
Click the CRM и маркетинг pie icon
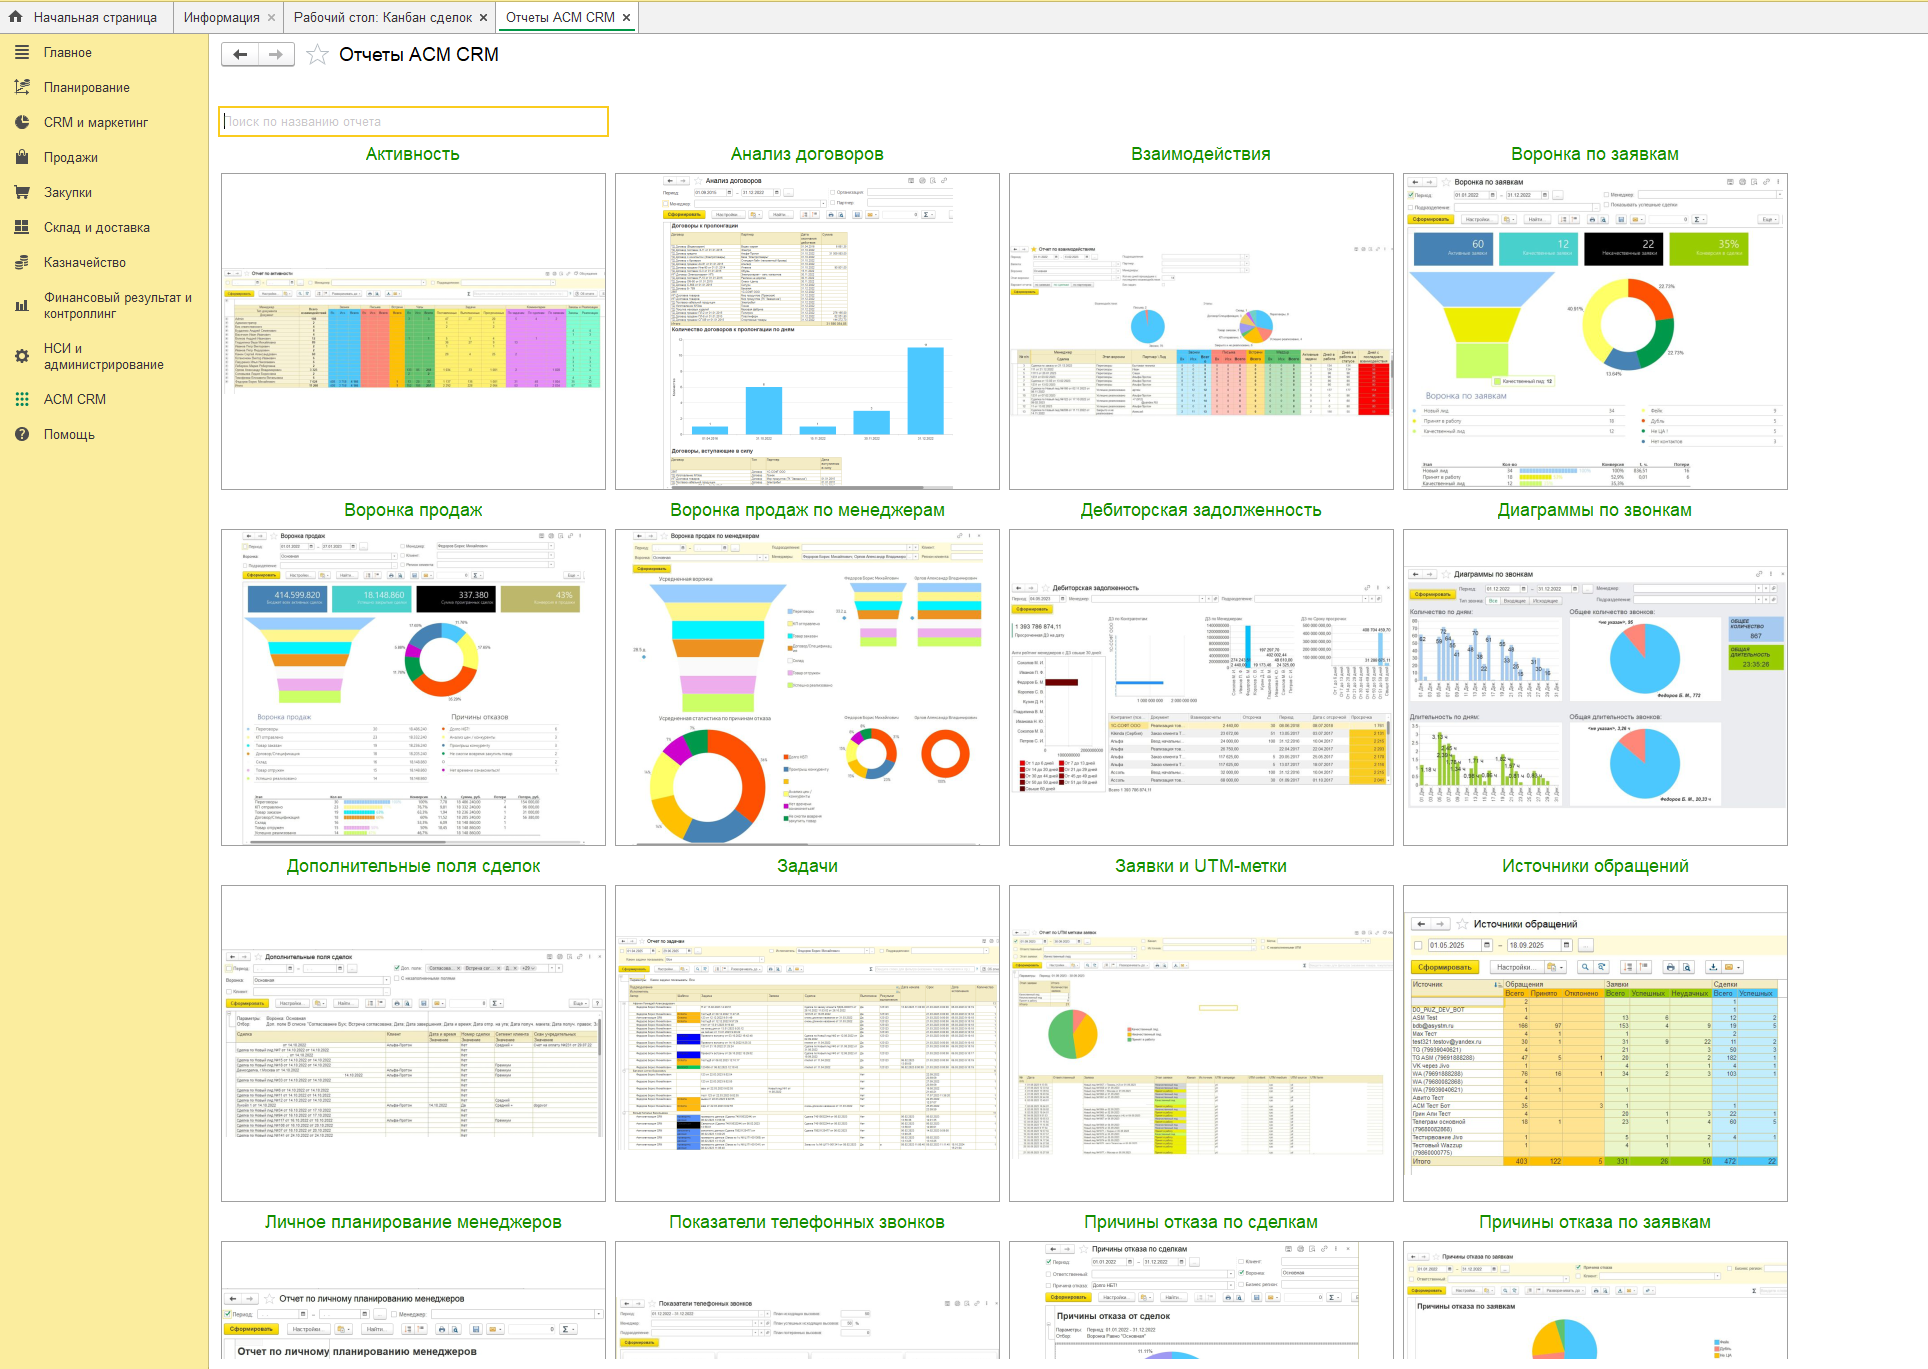22,122
